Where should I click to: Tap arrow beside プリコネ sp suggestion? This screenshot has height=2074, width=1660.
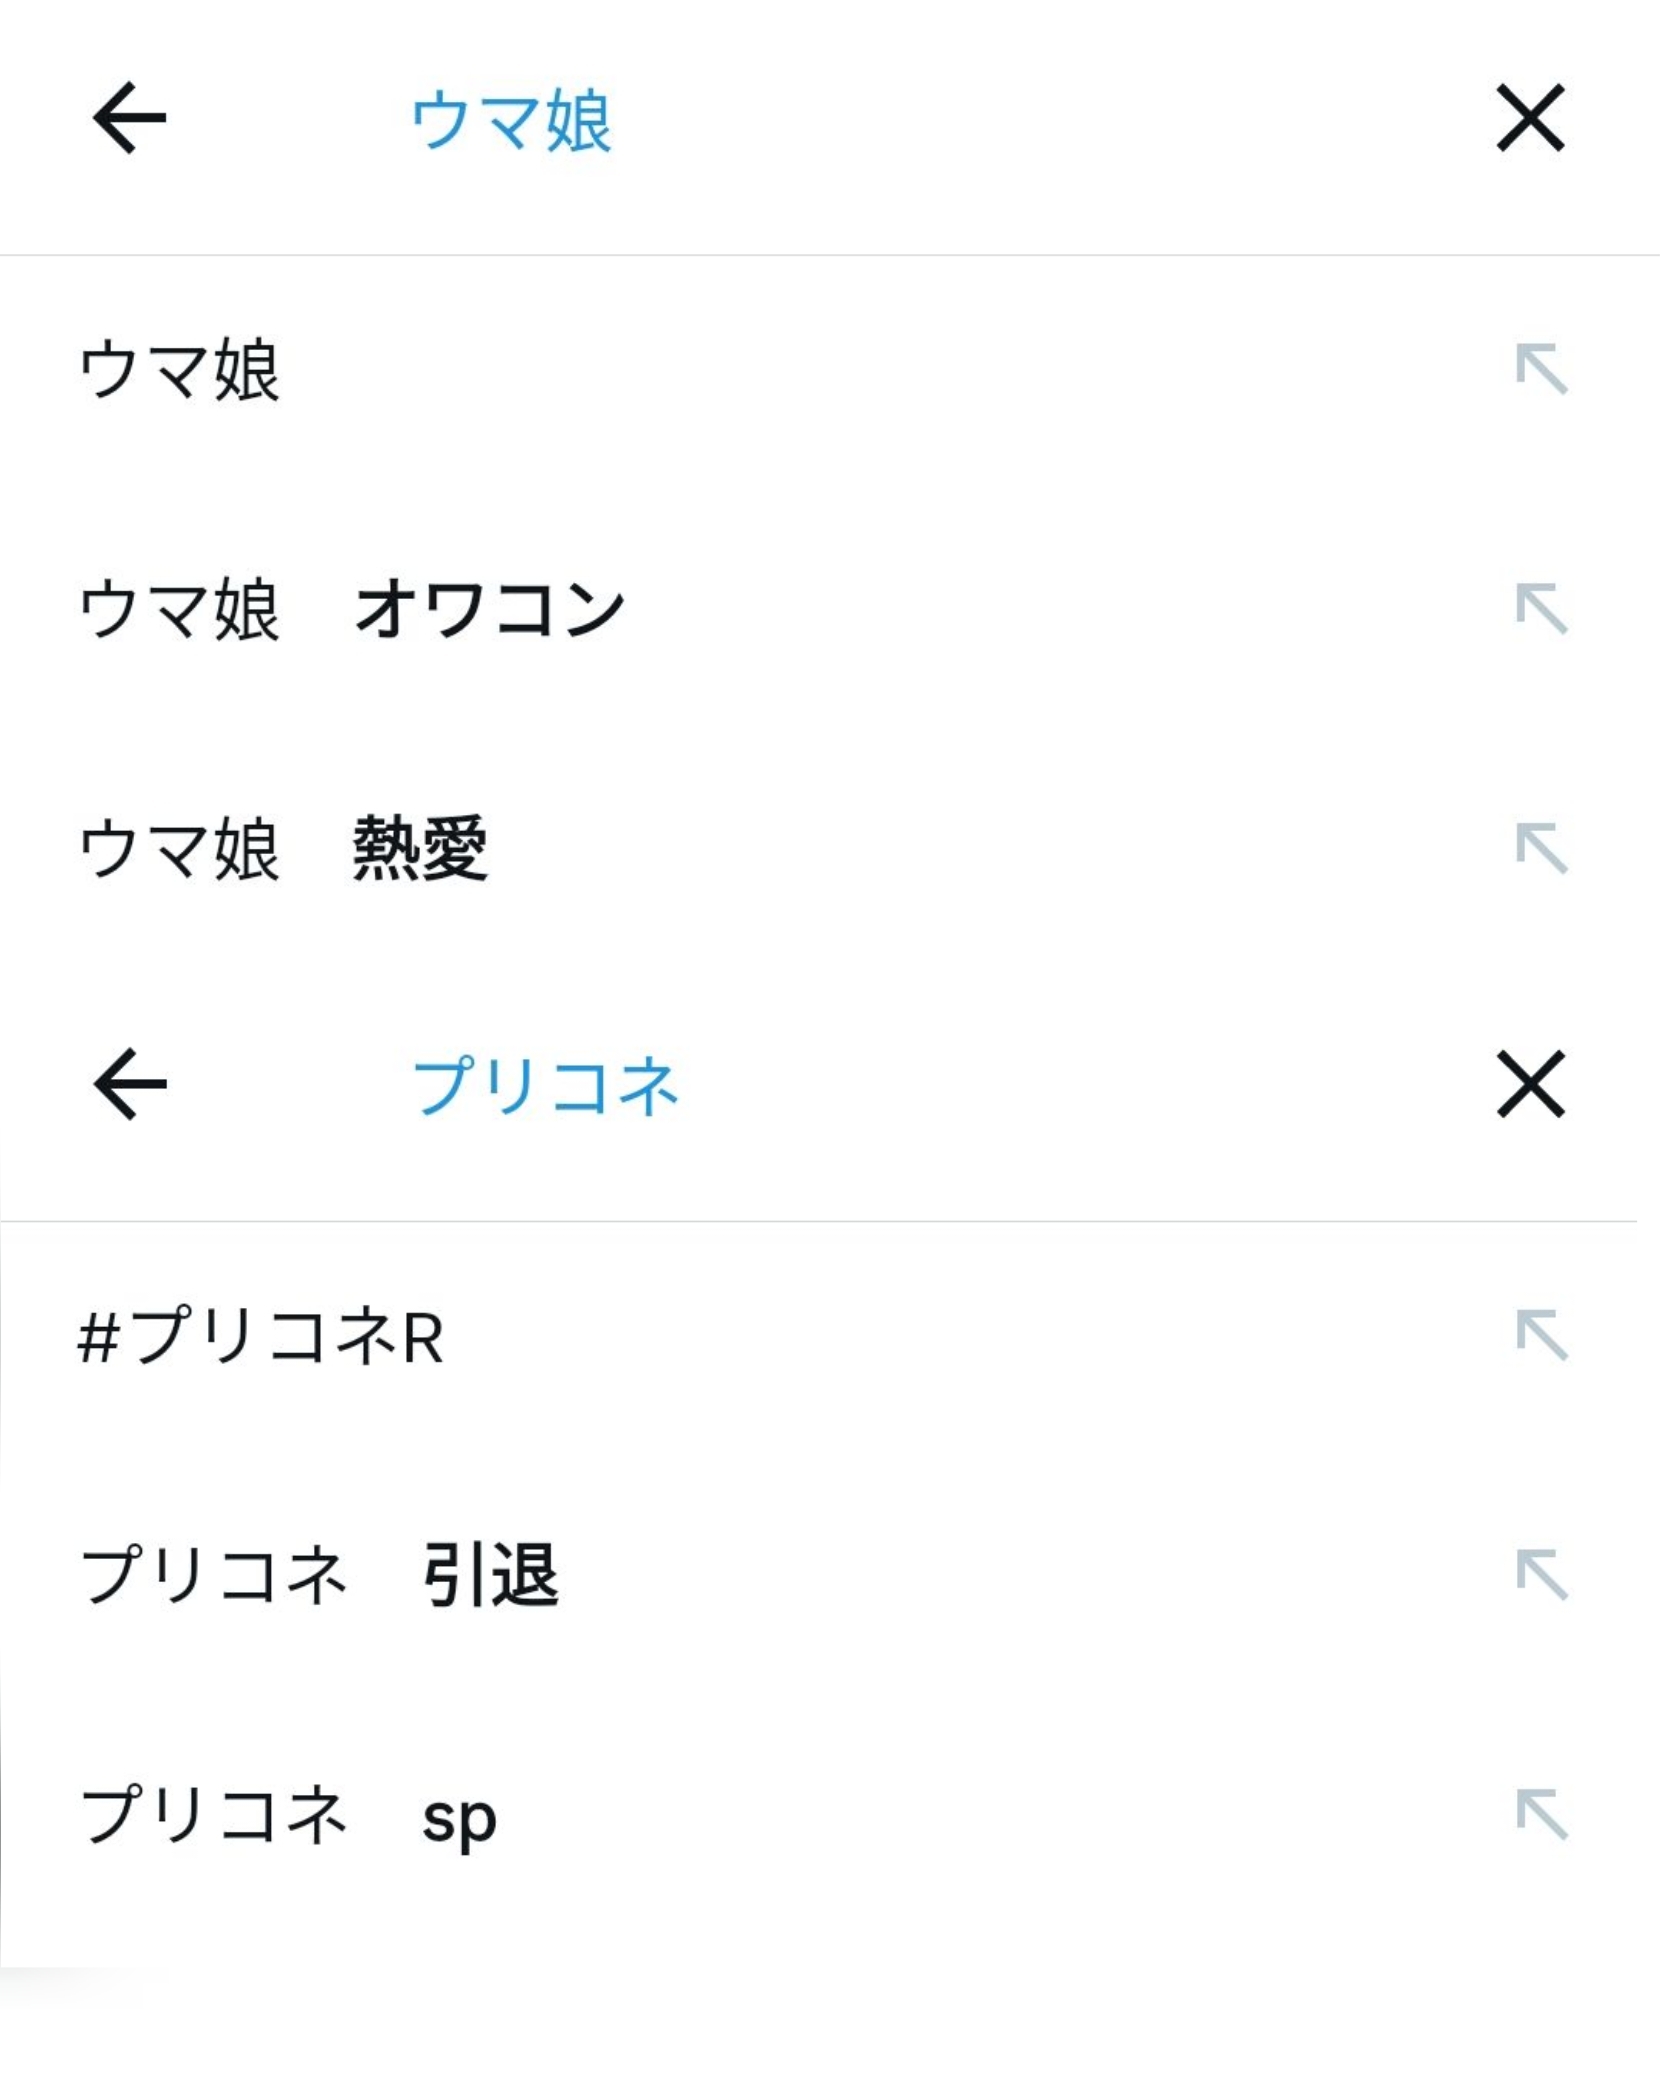[1541, 1815]
